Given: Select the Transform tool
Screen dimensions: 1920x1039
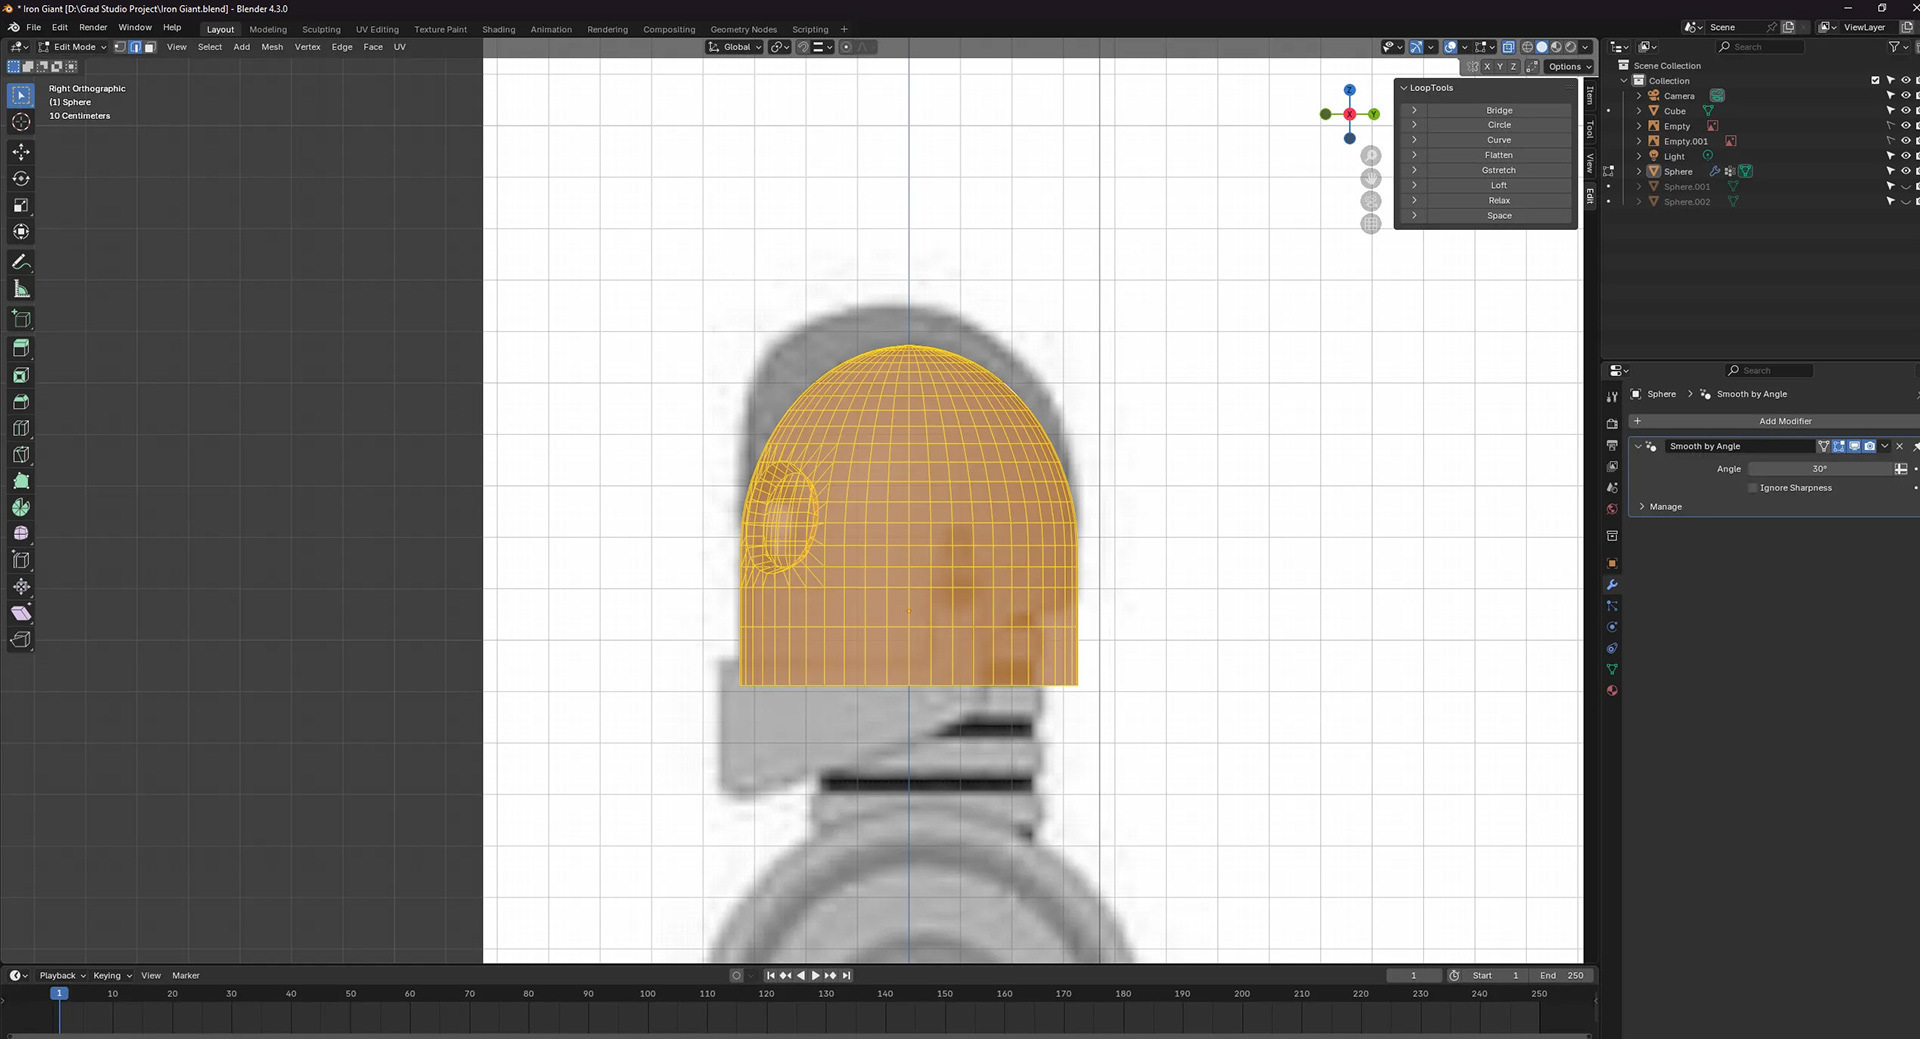Looking at the screenshot, I should pos(21,232).
